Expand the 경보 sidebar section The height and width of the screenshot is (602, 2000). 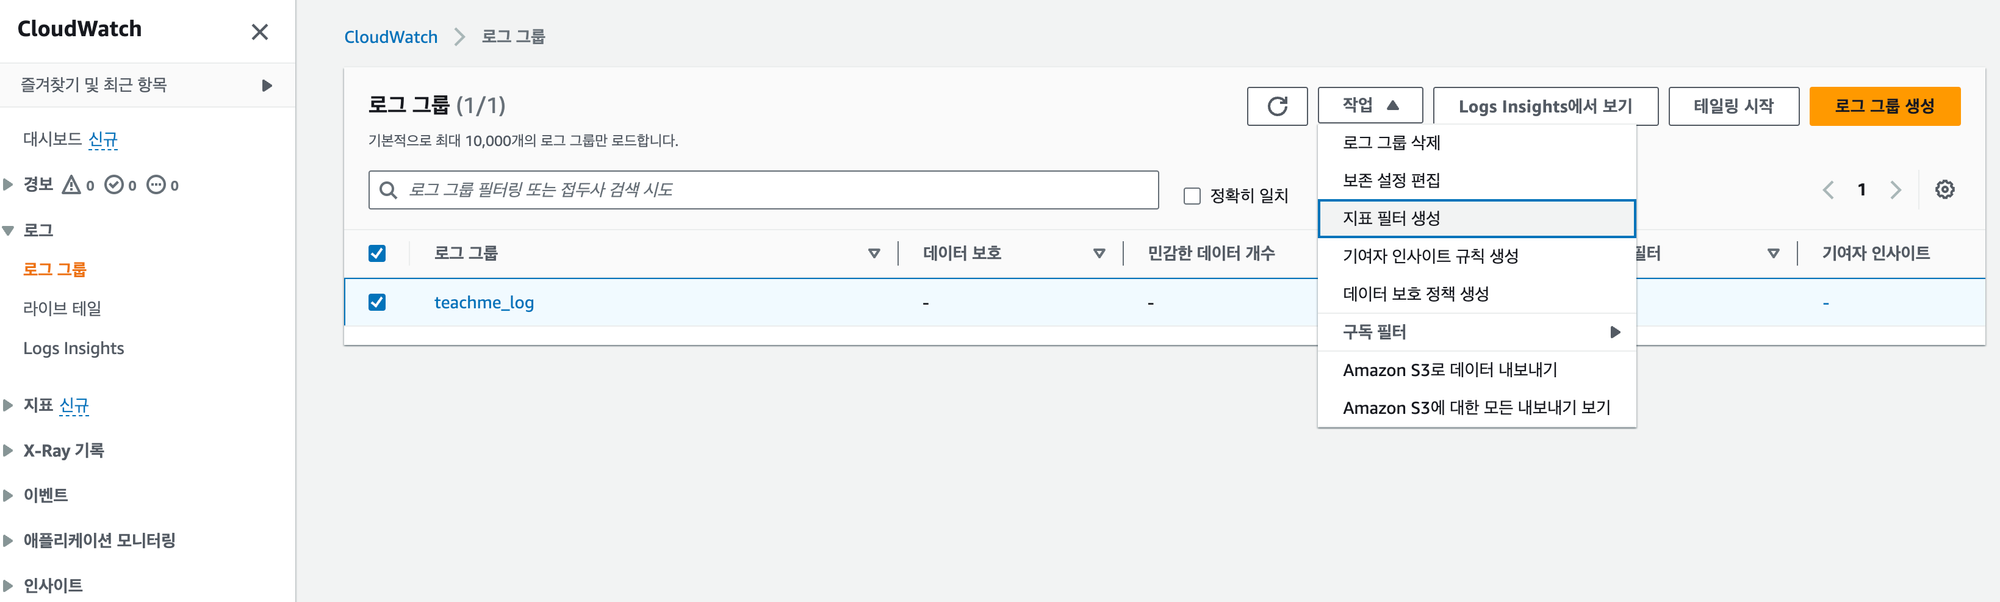click(8, 185)
